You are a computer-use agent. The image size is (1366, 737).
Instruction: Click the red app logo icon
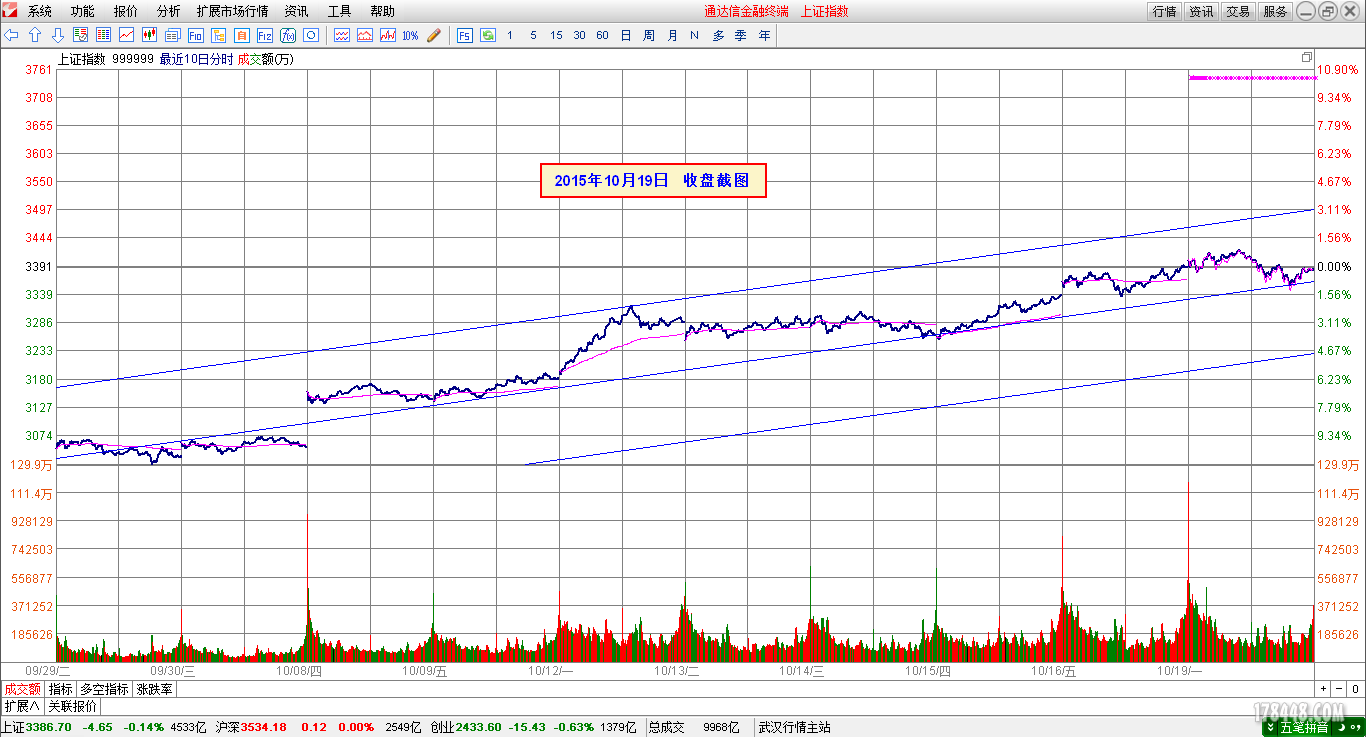(x=10, y=11)
